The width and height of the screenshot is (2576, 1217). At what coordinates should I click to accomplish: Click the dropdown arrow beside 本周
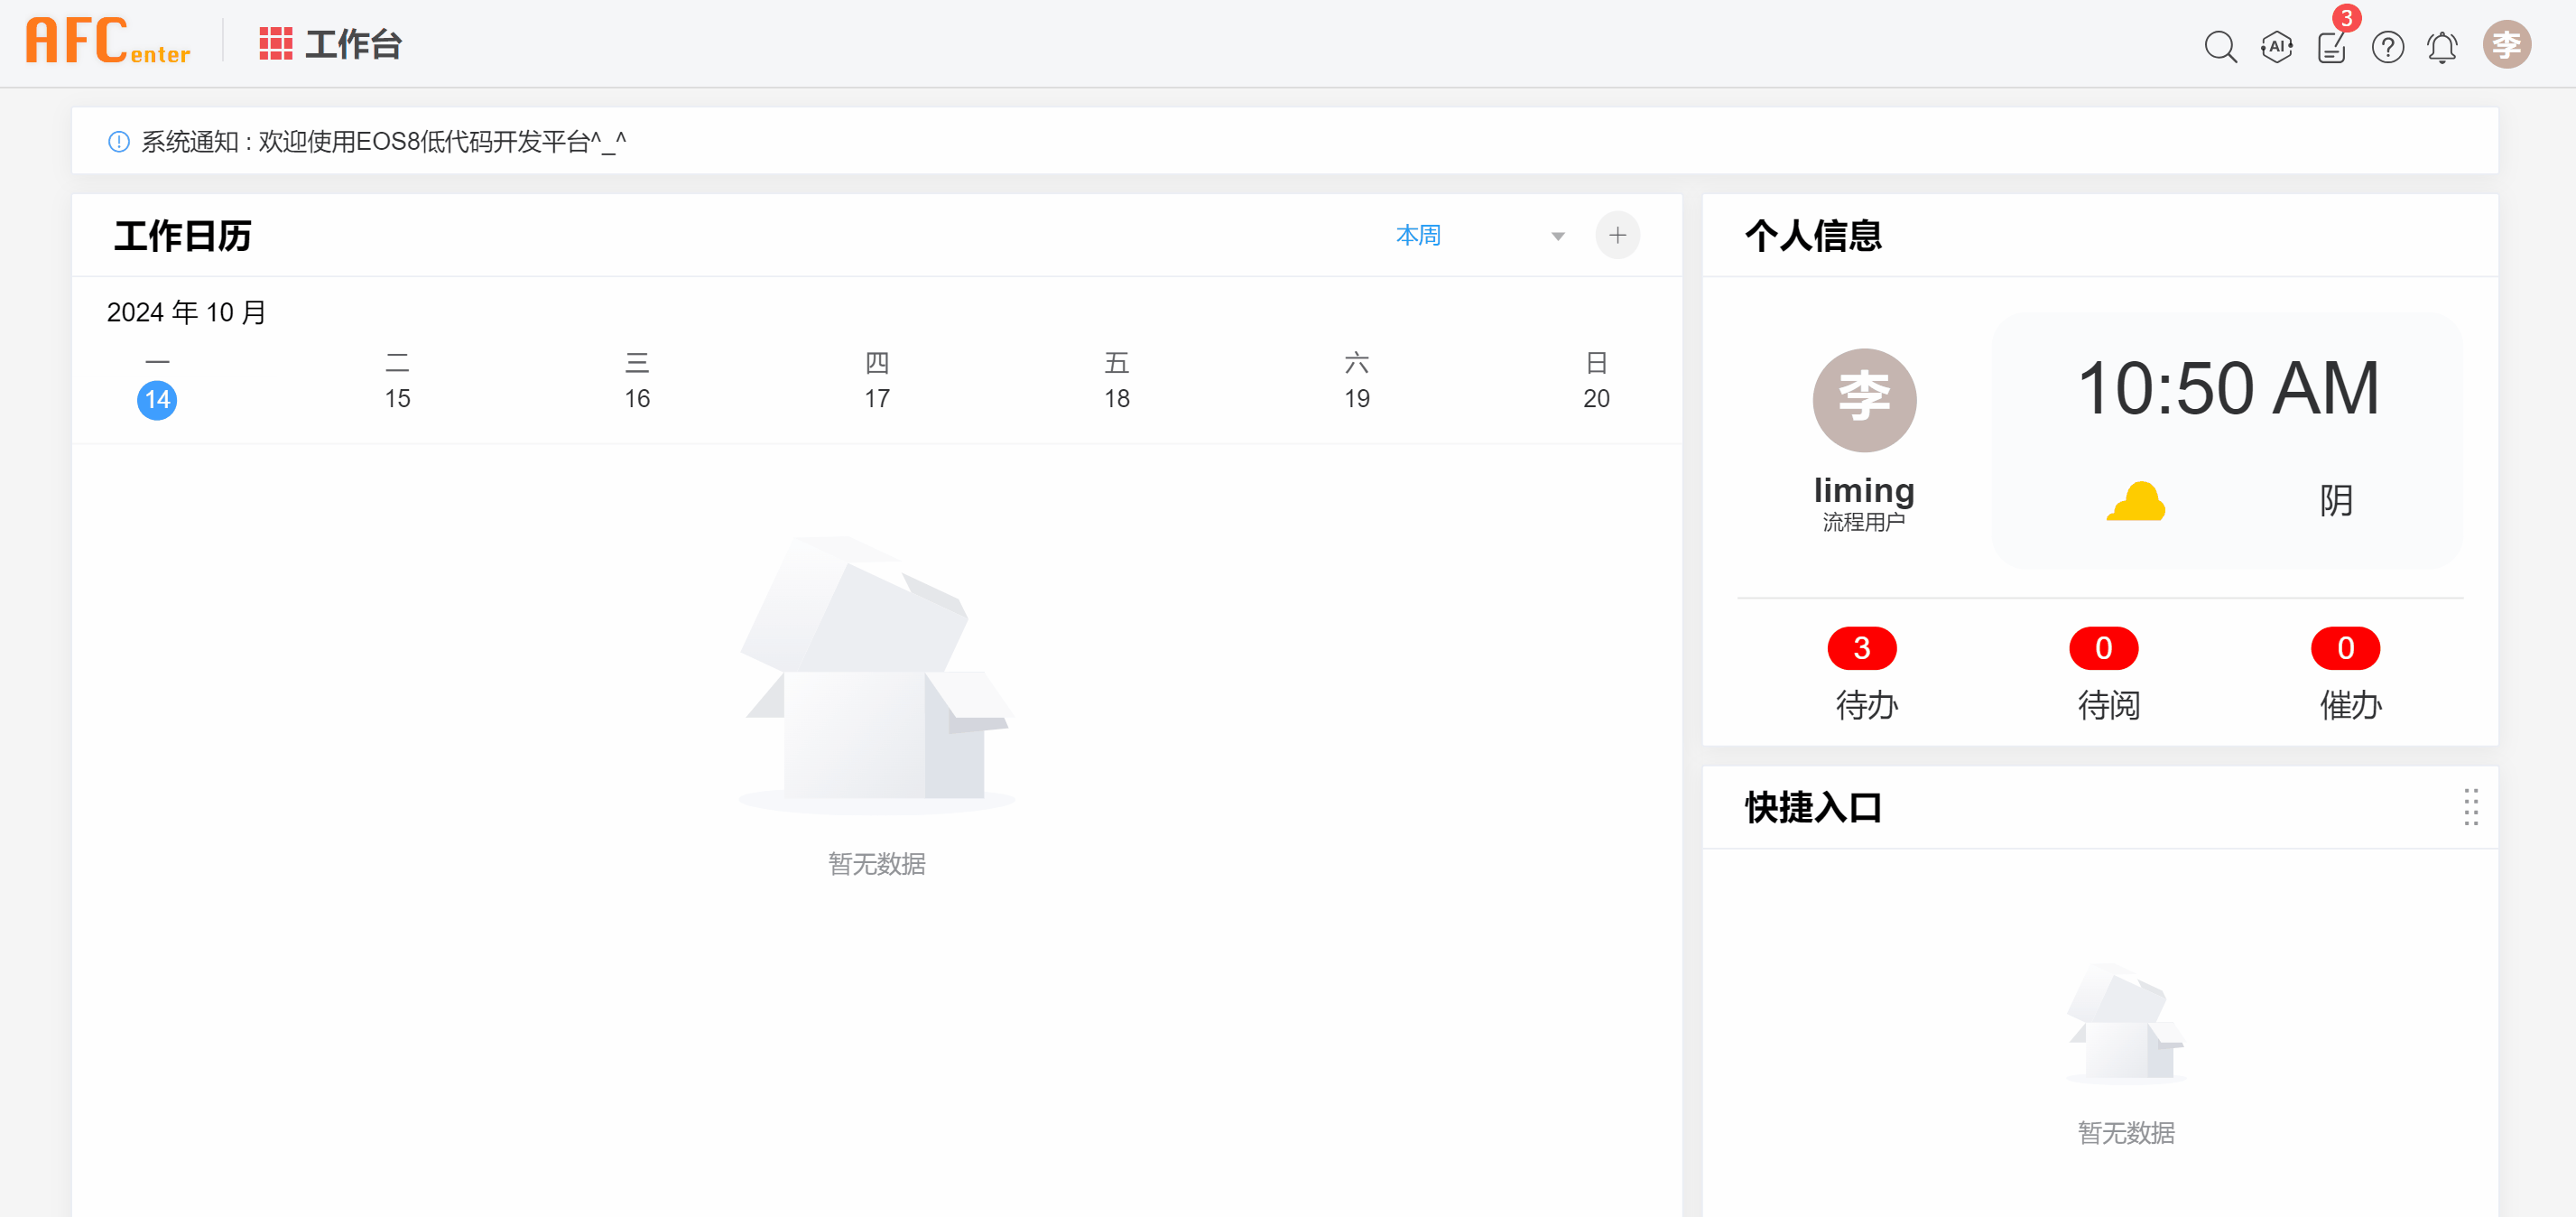(x=1557, y=237)
